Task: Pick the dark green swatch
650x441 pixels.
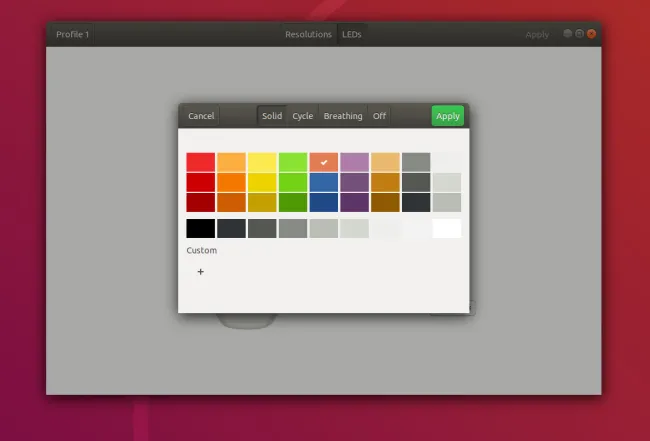Action: 293,202
